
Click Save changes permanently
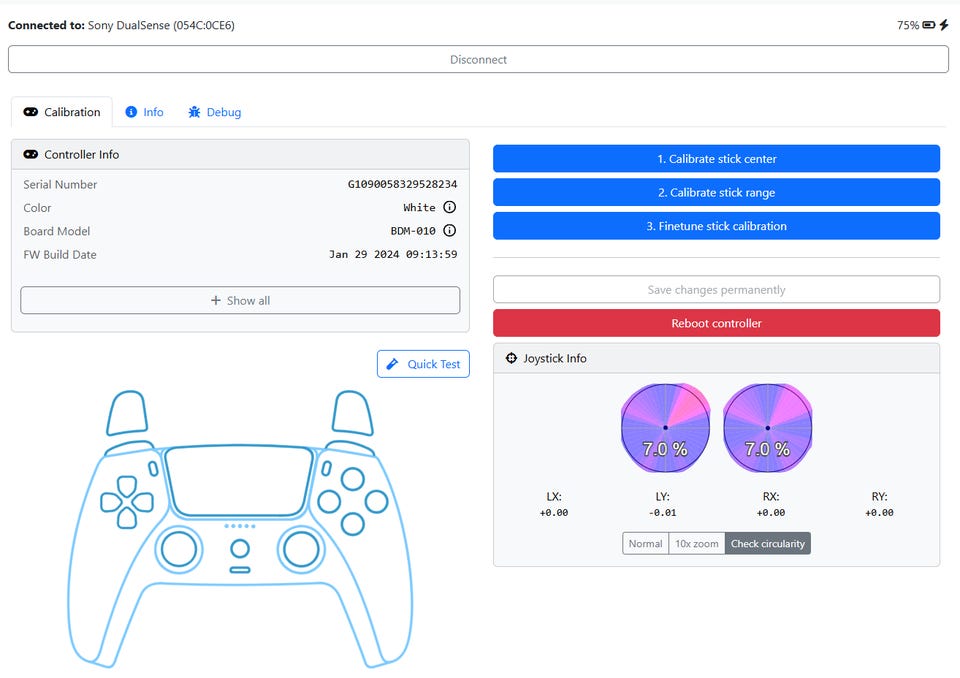(716, 289)
